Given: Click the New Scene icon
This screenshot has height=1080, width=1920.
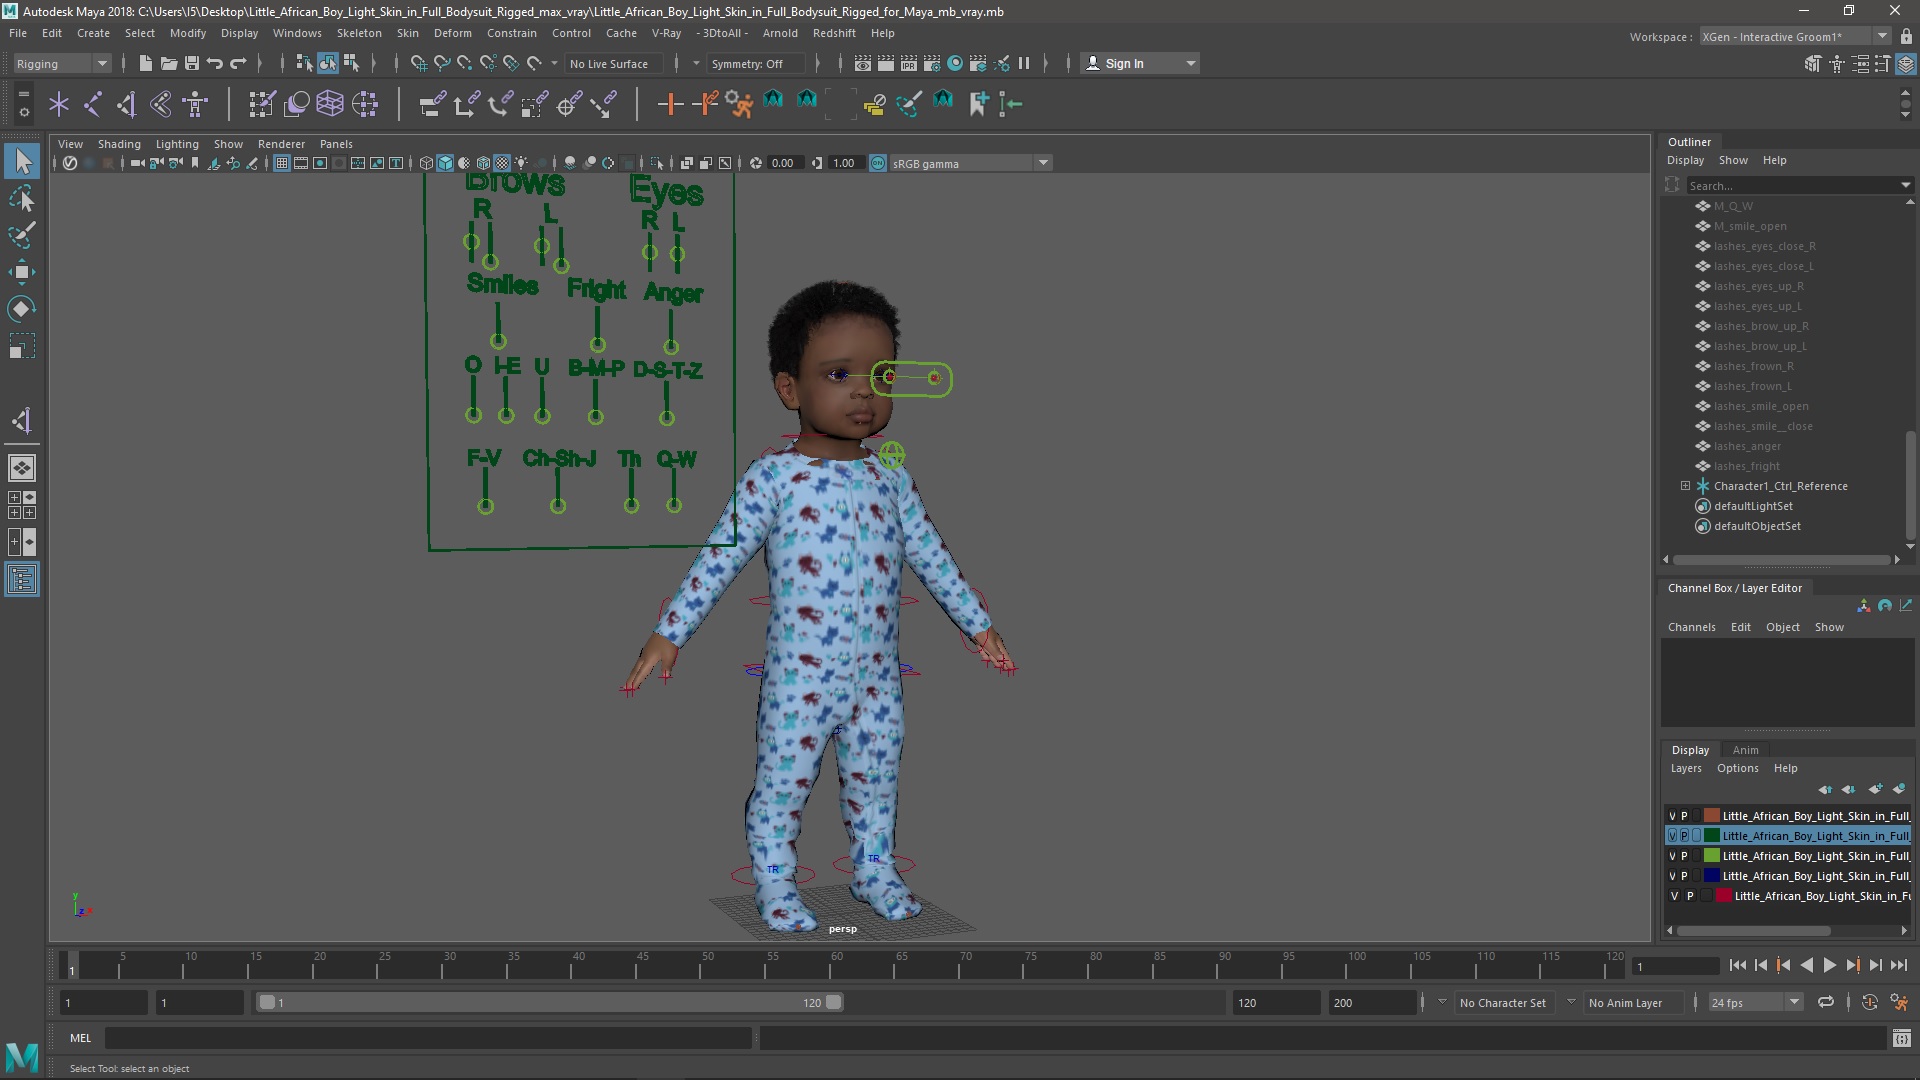Looking at the screenshot, I should point(145,63).
